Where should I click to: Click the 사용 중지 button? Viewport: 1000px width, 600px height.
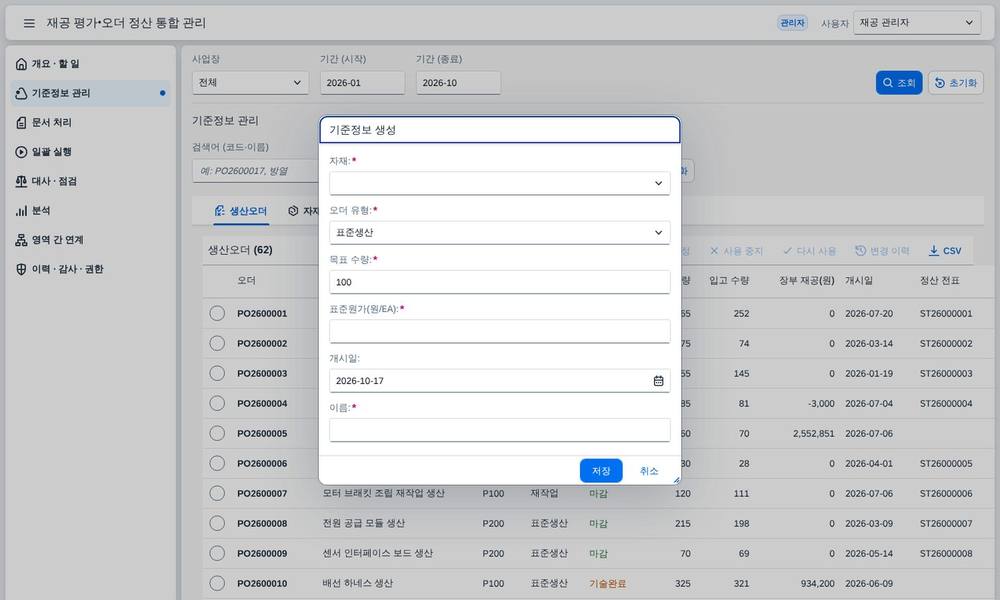click(737, 251)
